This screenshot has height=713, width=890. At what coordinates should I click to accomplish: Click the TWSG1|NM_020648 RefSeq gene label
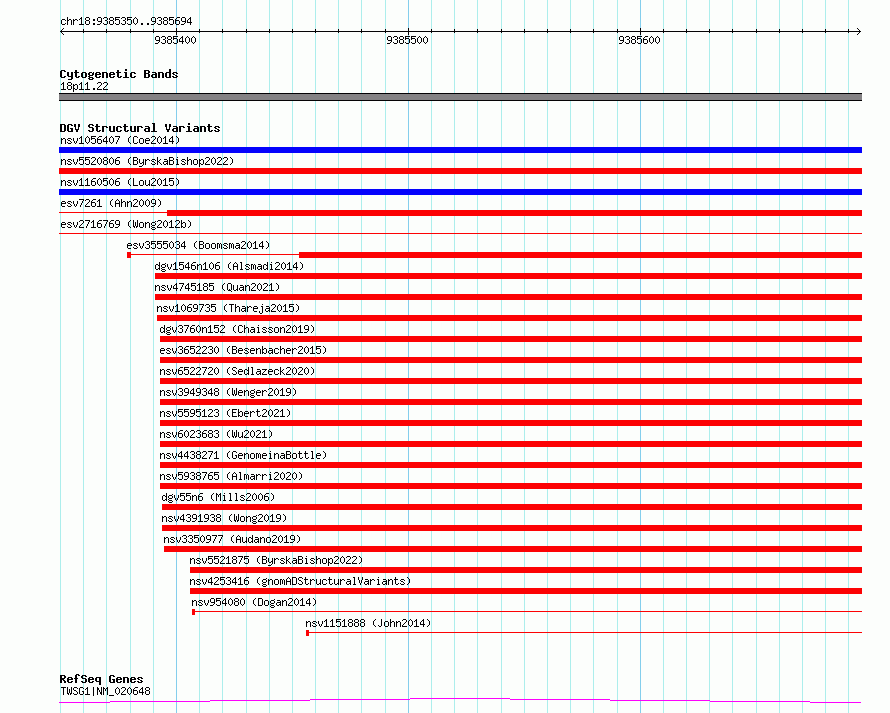[x=106, y=691]
